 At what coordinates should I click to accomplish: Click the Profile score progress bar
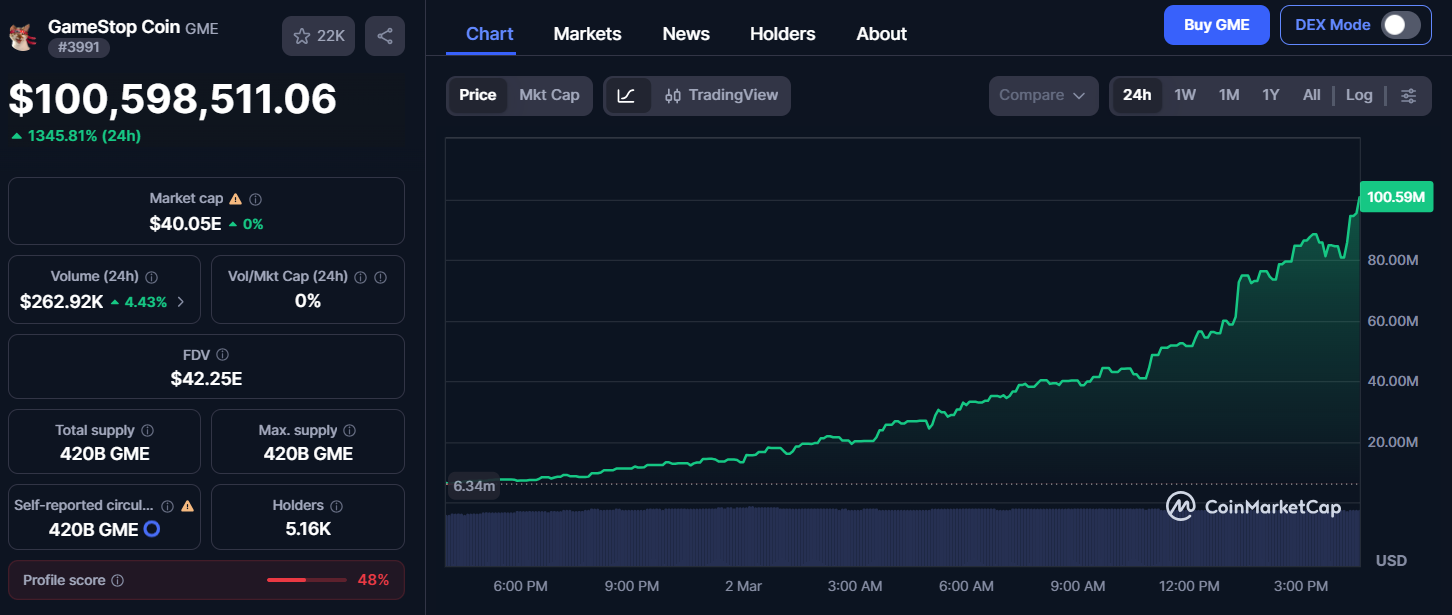[306, 580]
